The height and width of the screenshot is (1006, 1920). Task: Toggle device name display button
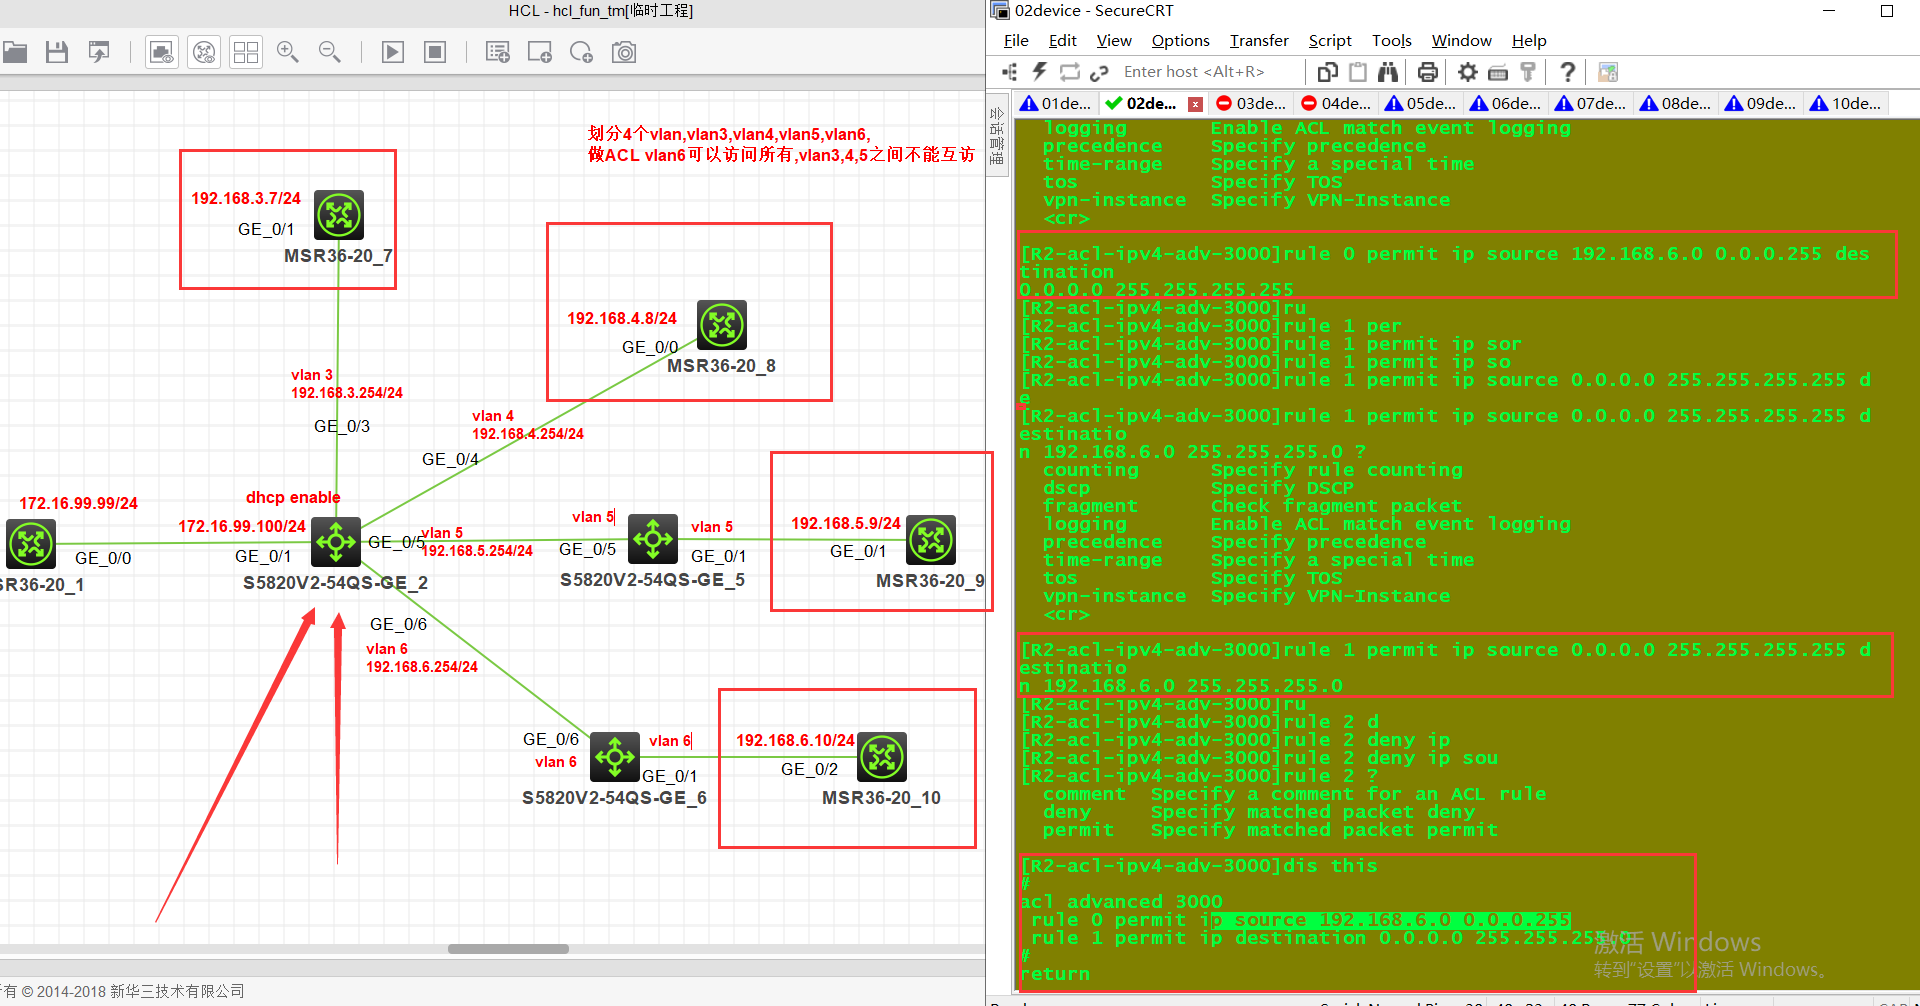click(204, 52)
